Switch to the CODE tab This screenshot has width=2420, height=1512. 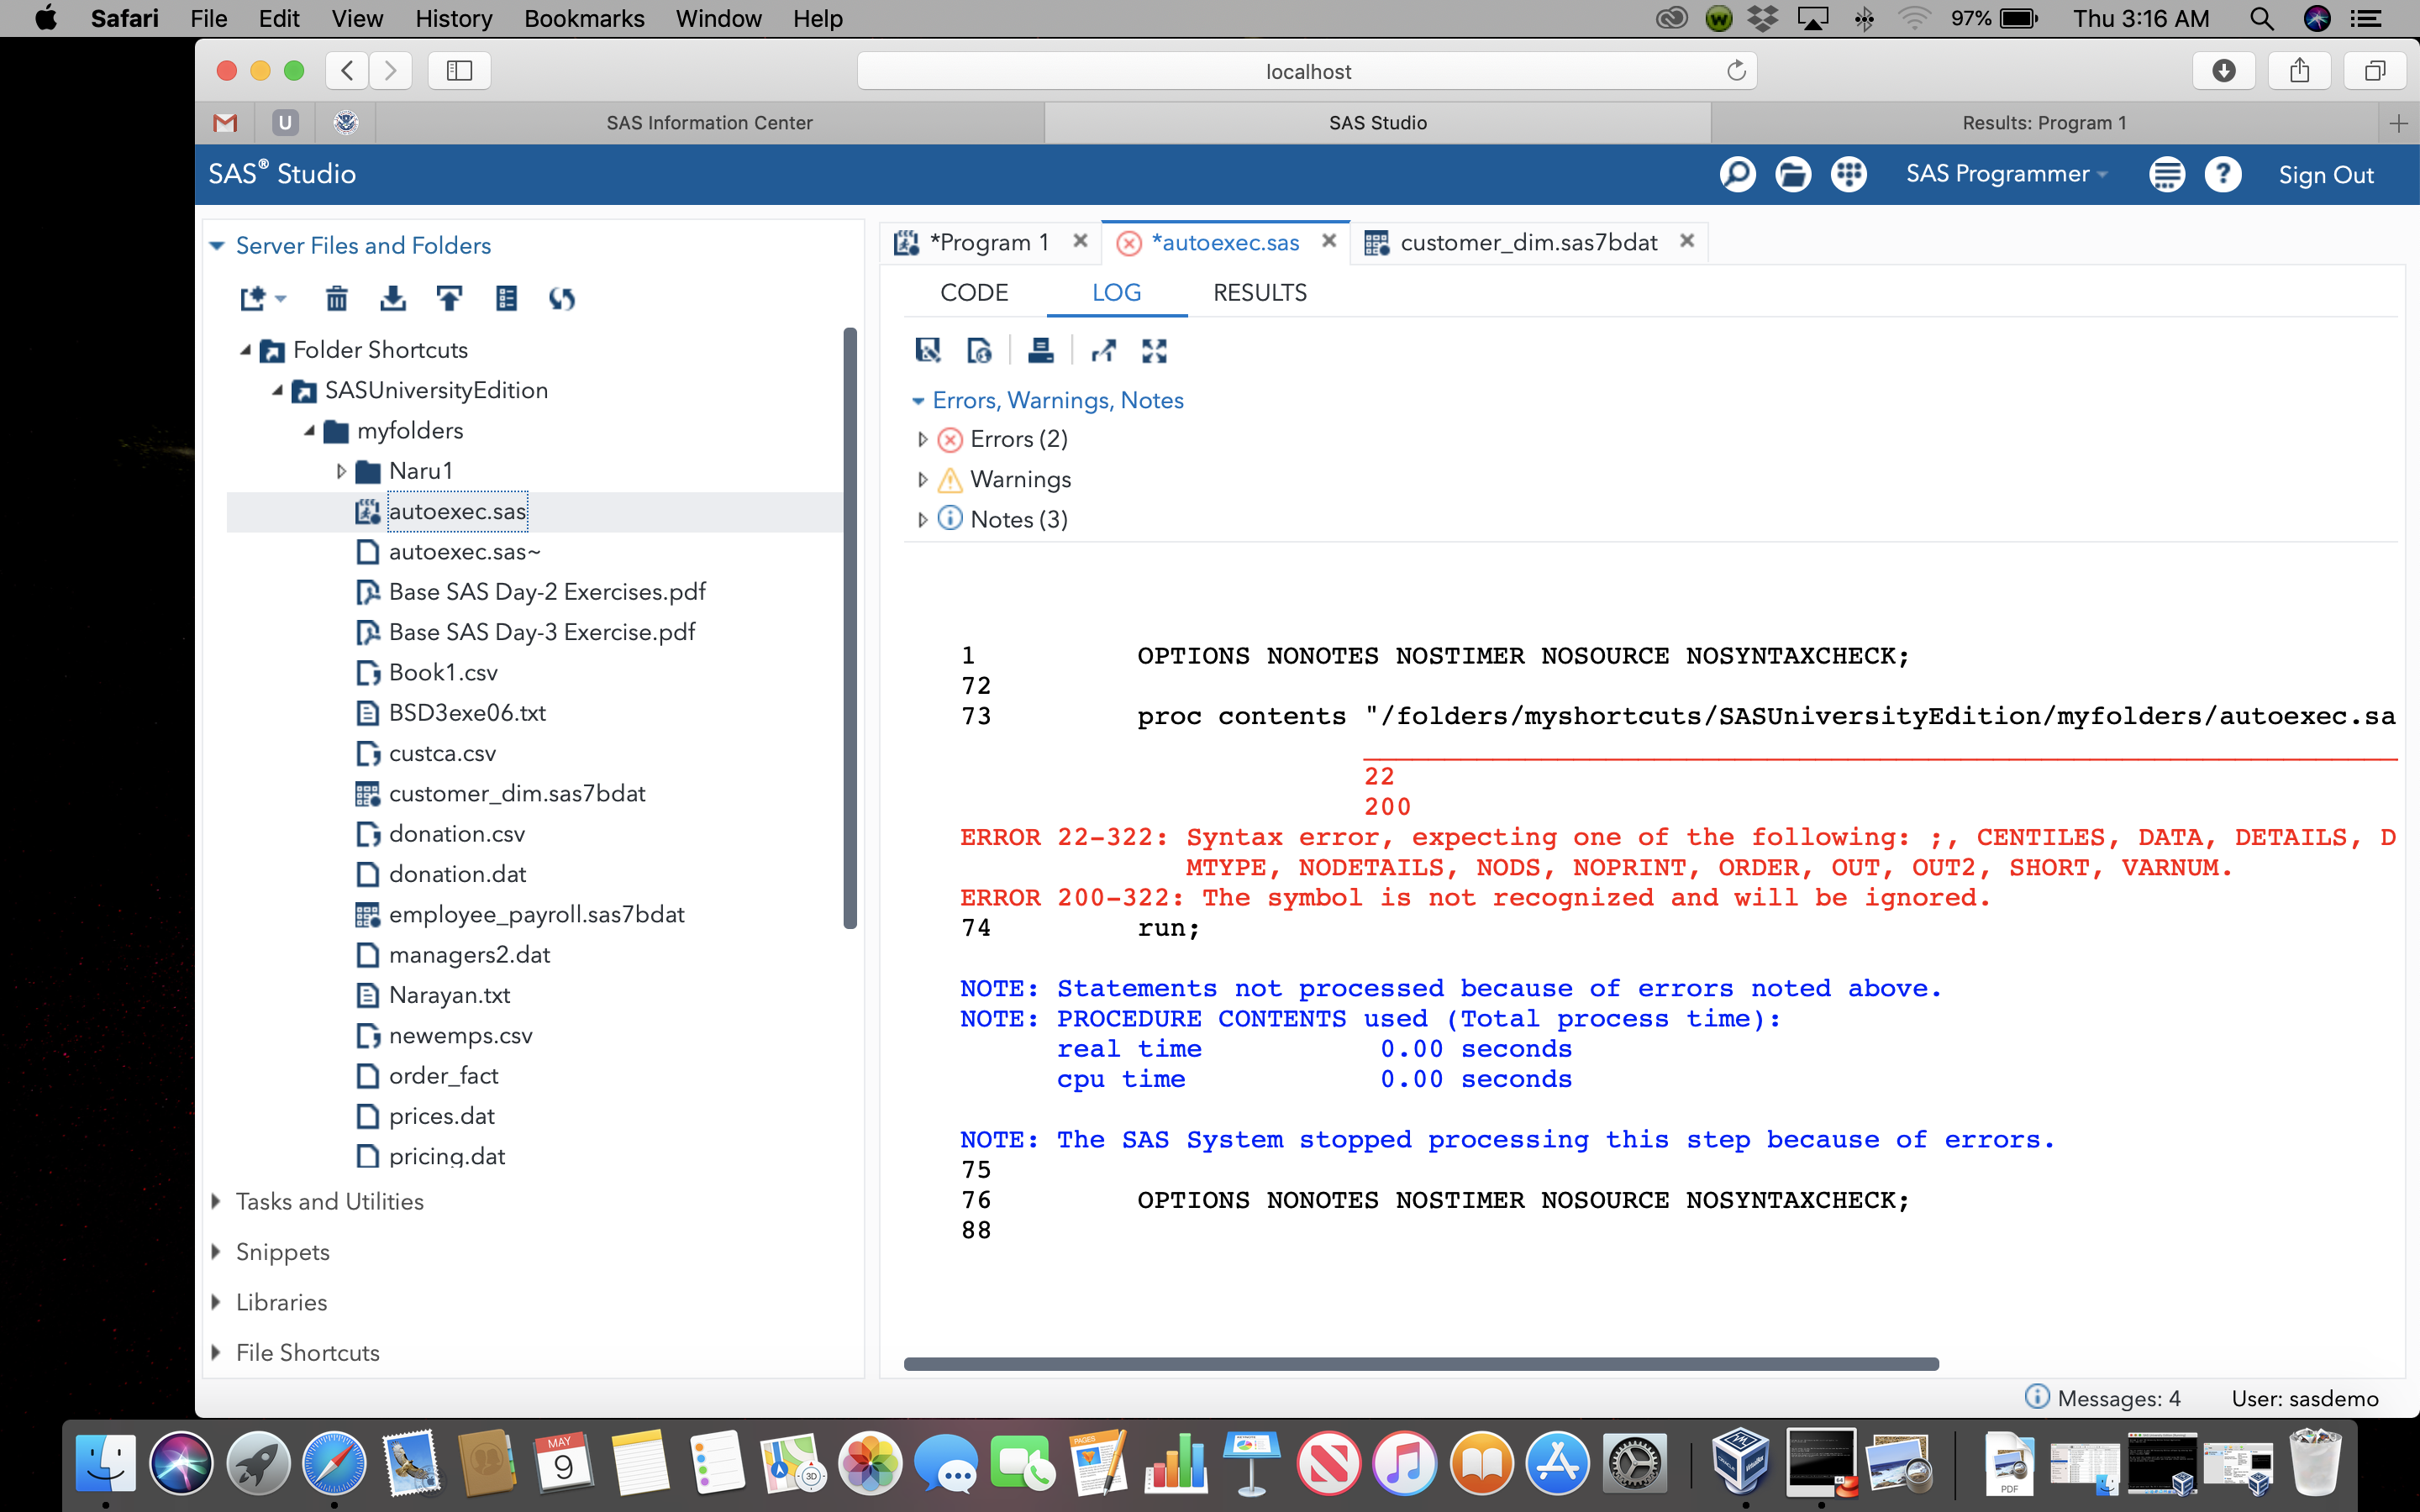tap(973, 292)
